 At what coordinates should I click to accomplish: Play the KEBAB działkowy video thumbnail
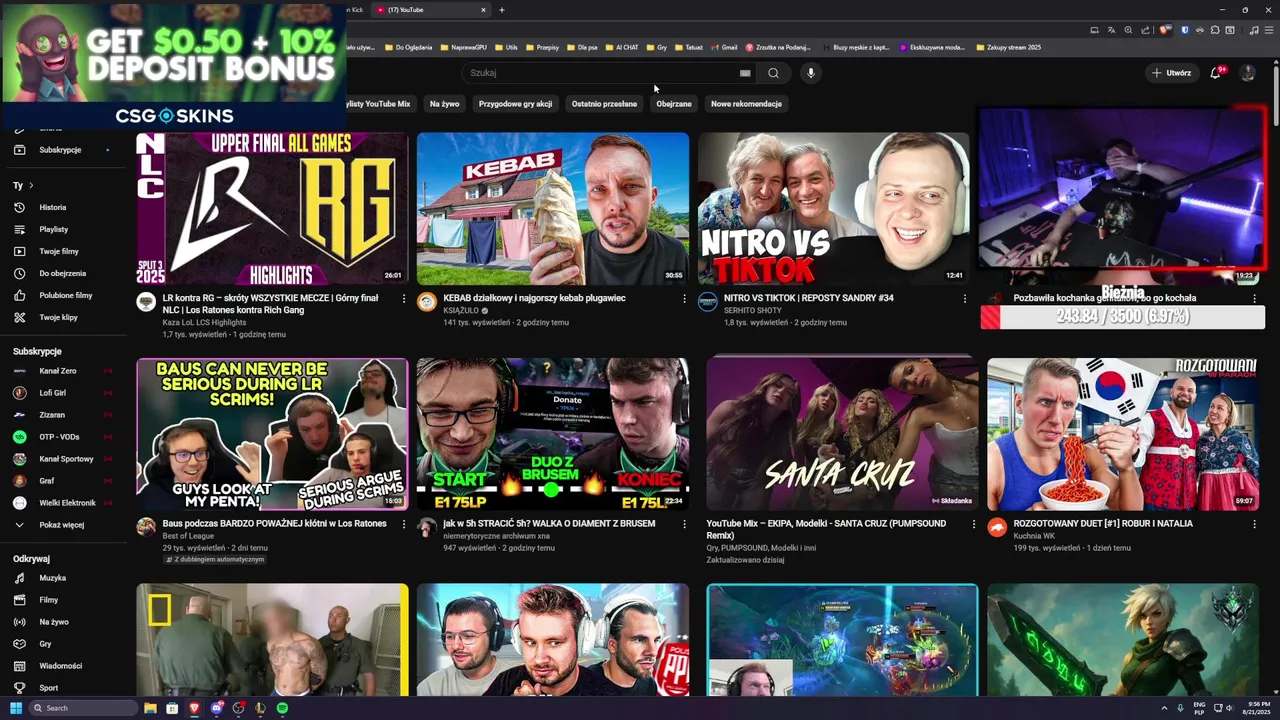point(553,209)
